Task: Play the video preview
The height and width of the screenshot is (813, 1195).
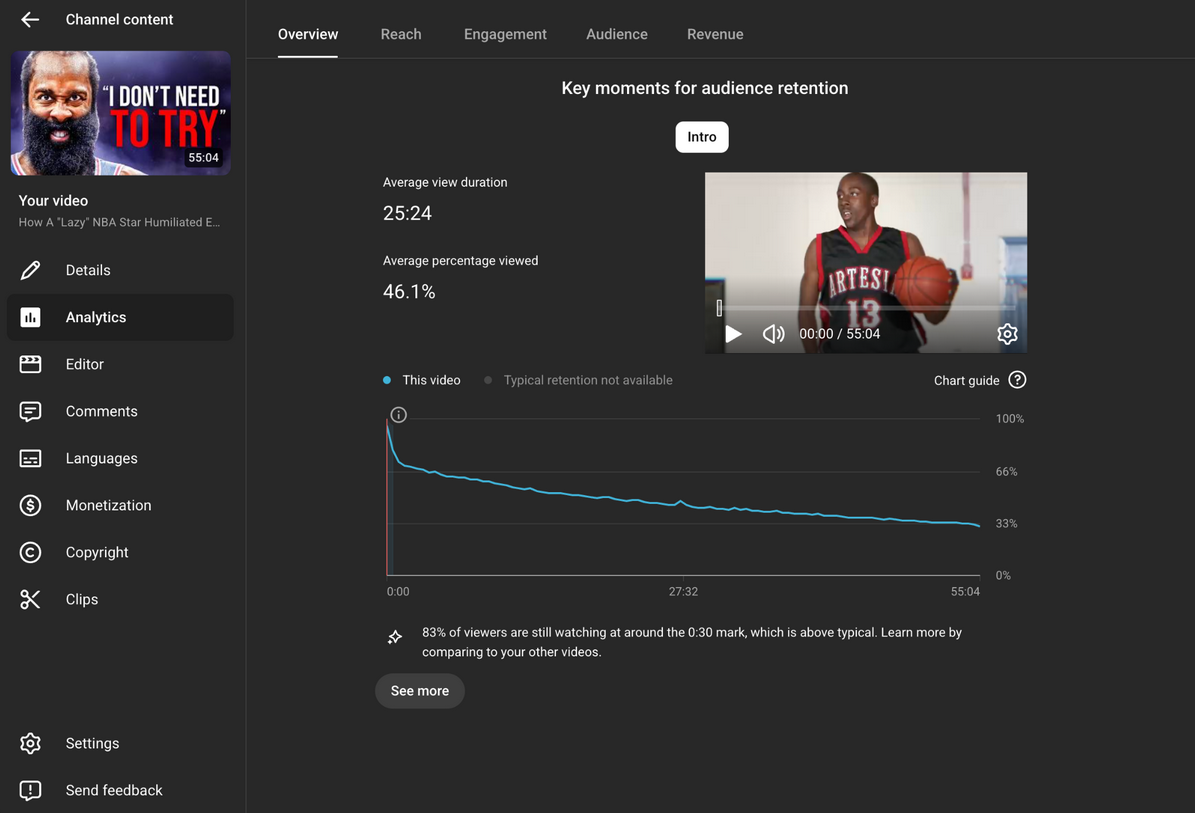Action: (733, 334)
